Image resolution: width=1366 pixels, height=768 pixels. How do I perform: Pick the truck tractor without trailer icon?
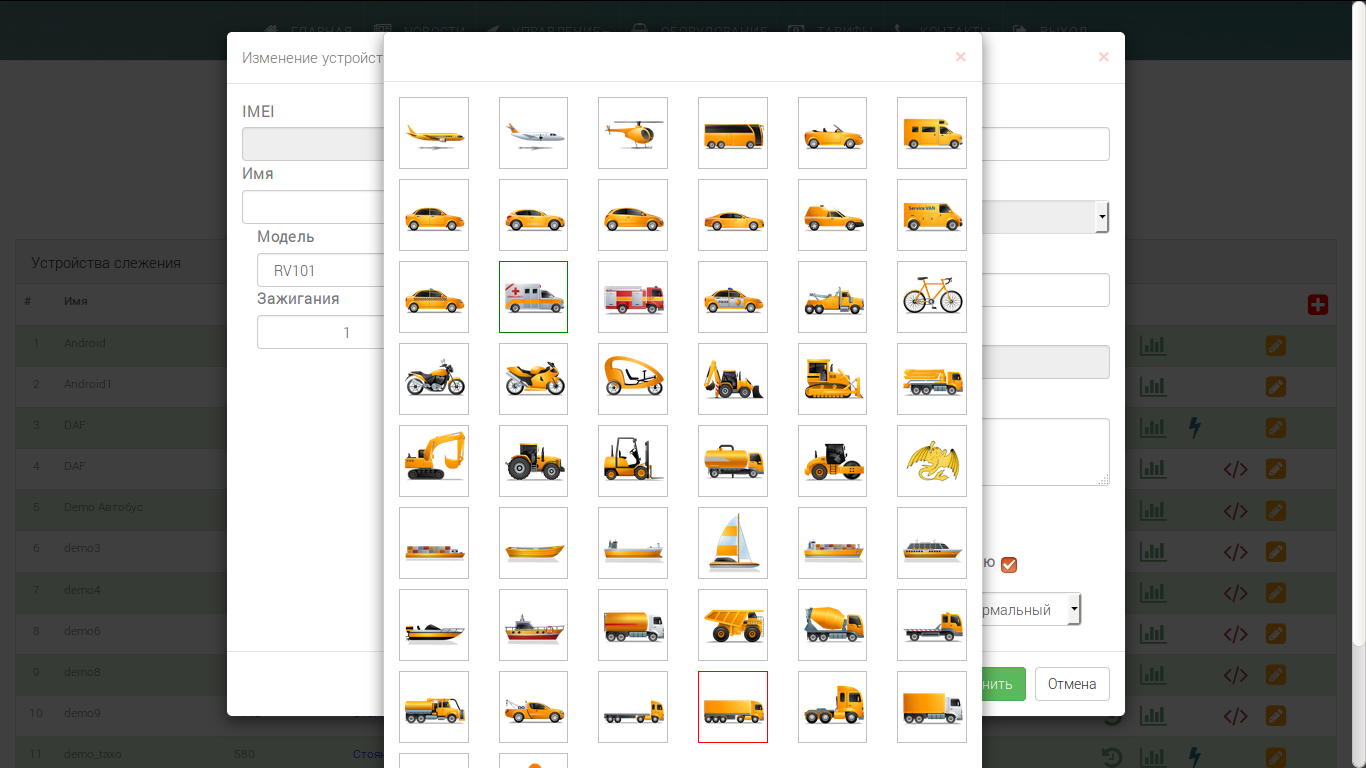(832, 707)
